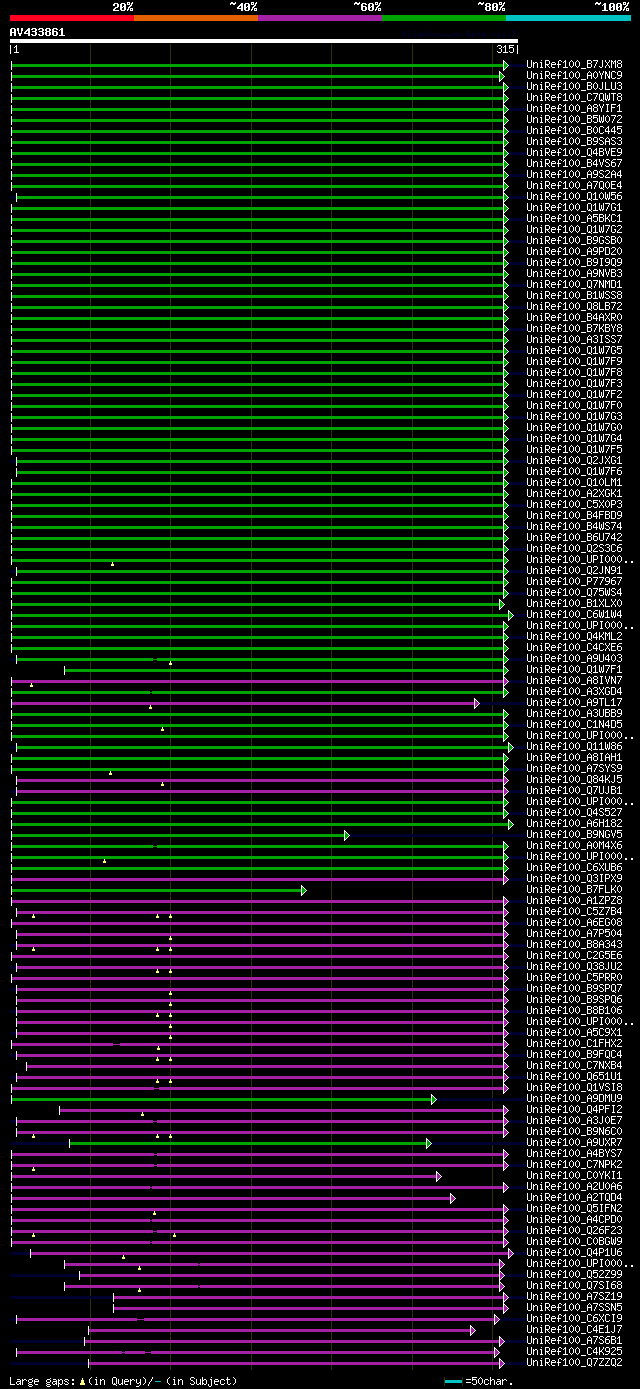Click the entry UniRef100_B8A343
Viewport: 640px width, 1389px height.
click(x=574, y=945)
